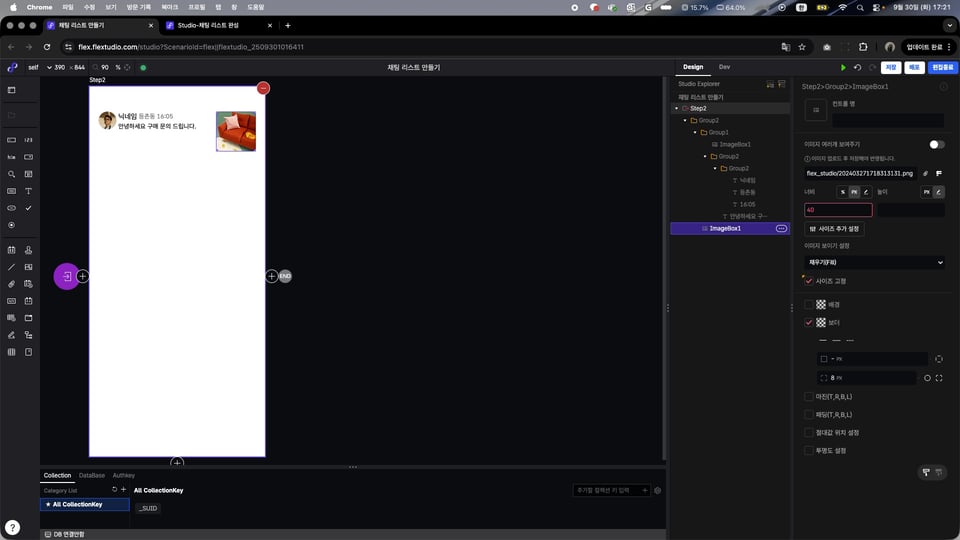Switch to the Dev tab
Viewport: 960px width, 540px height.
724,67
